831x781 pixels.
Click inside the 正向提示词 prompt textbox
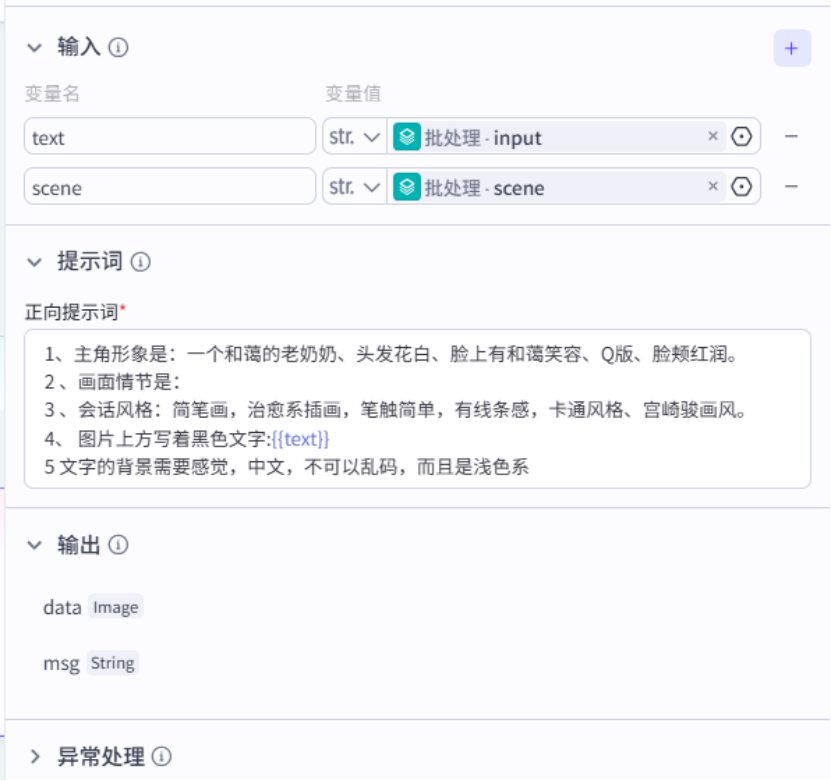417,408
